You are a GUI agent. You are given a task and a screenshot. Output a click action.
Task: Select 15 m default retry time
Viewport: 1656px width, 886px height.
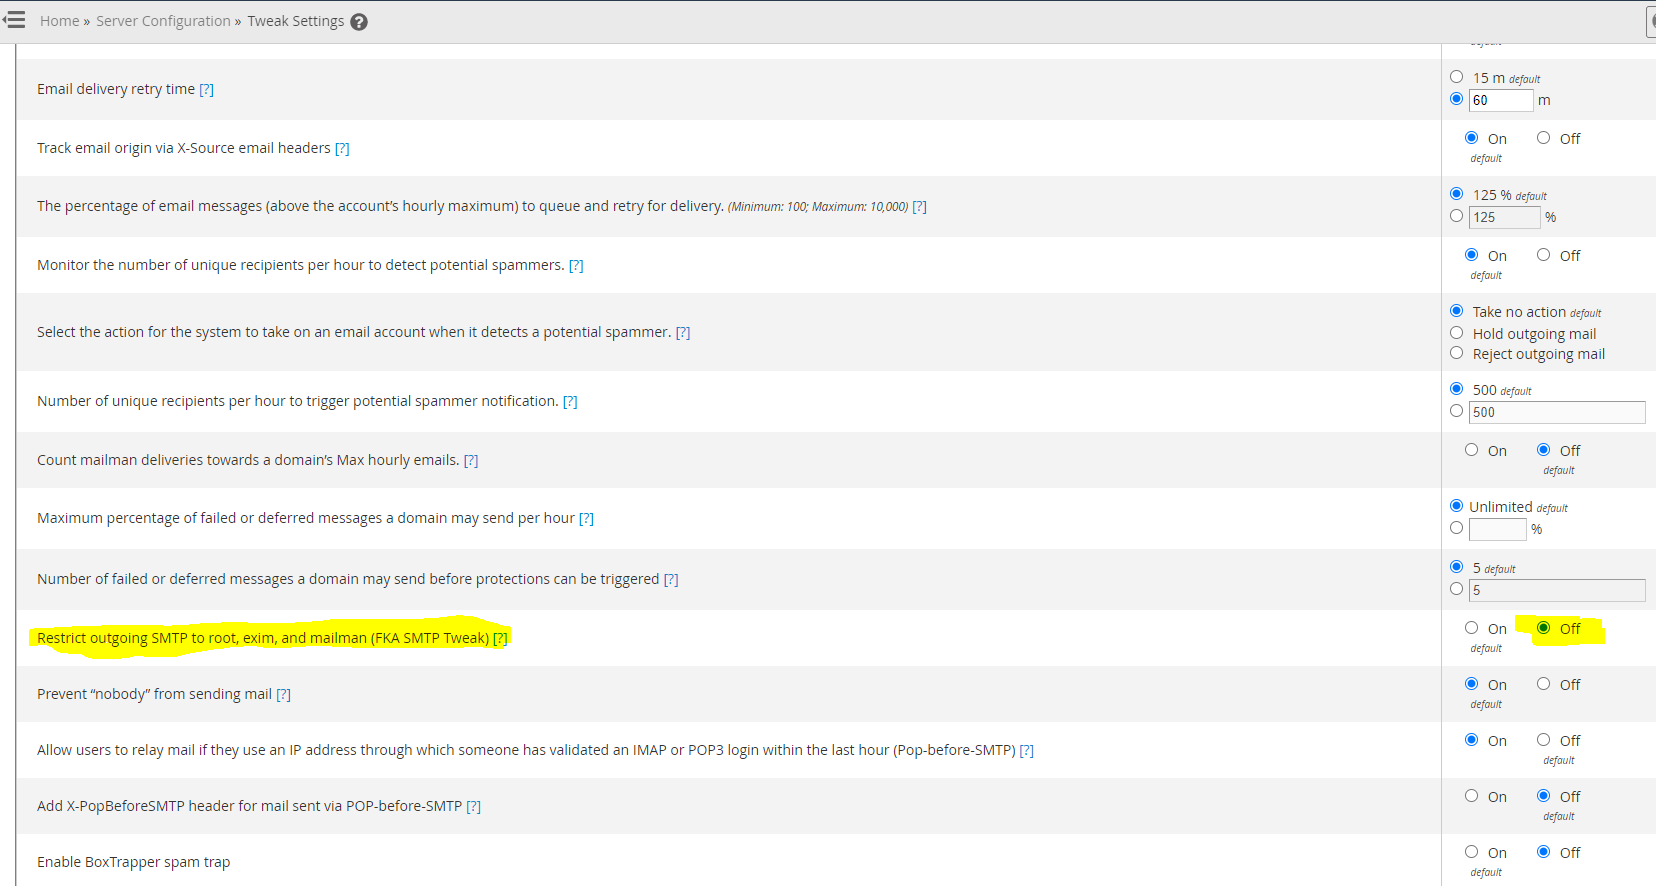click(x=1456, y=77)
